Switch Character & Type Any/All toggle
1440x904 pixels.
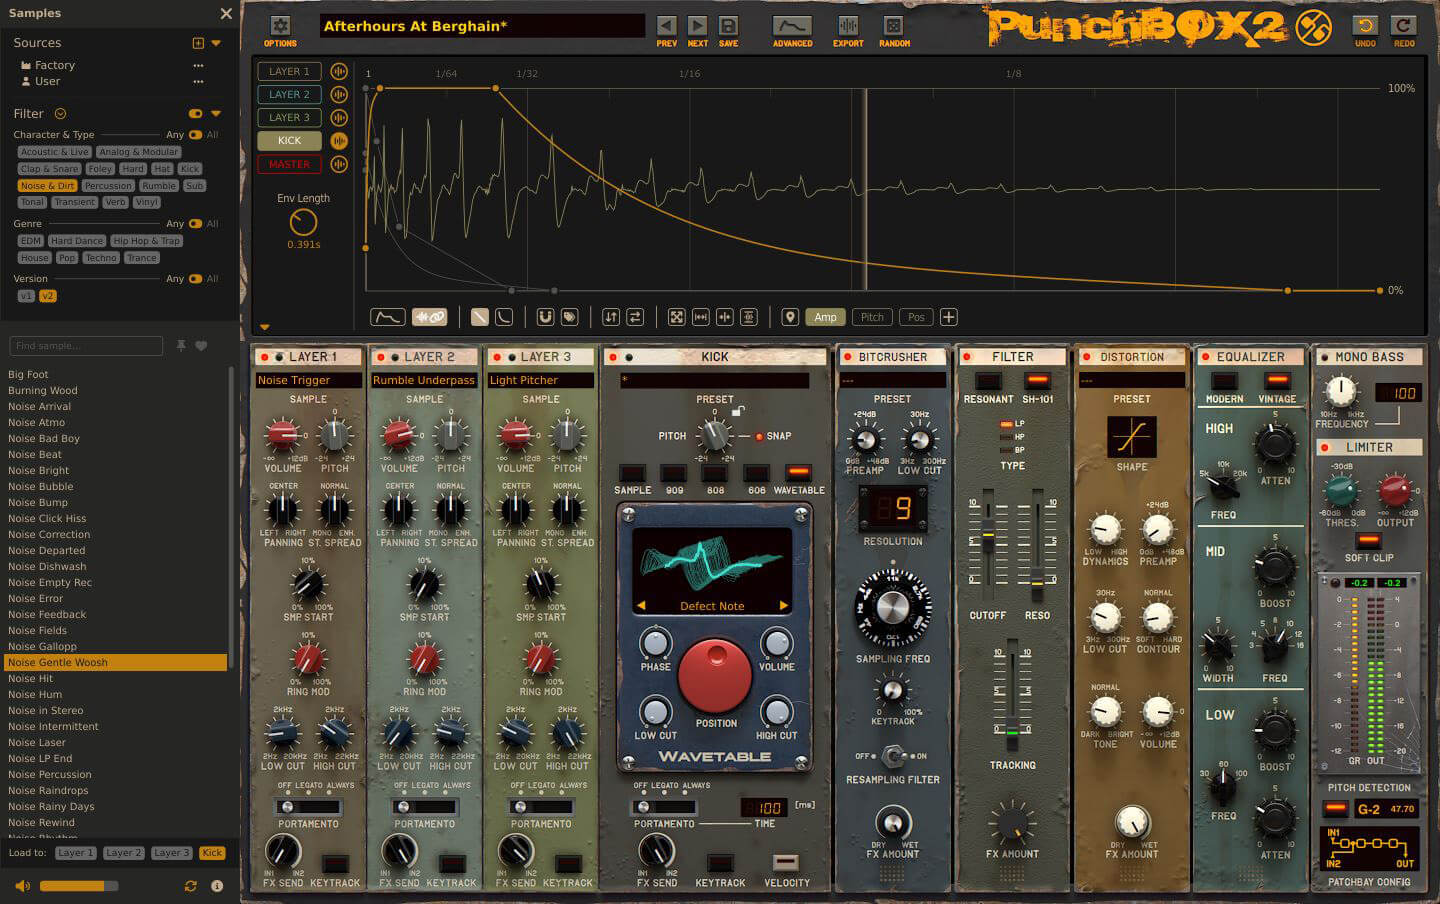coord(195,135)
